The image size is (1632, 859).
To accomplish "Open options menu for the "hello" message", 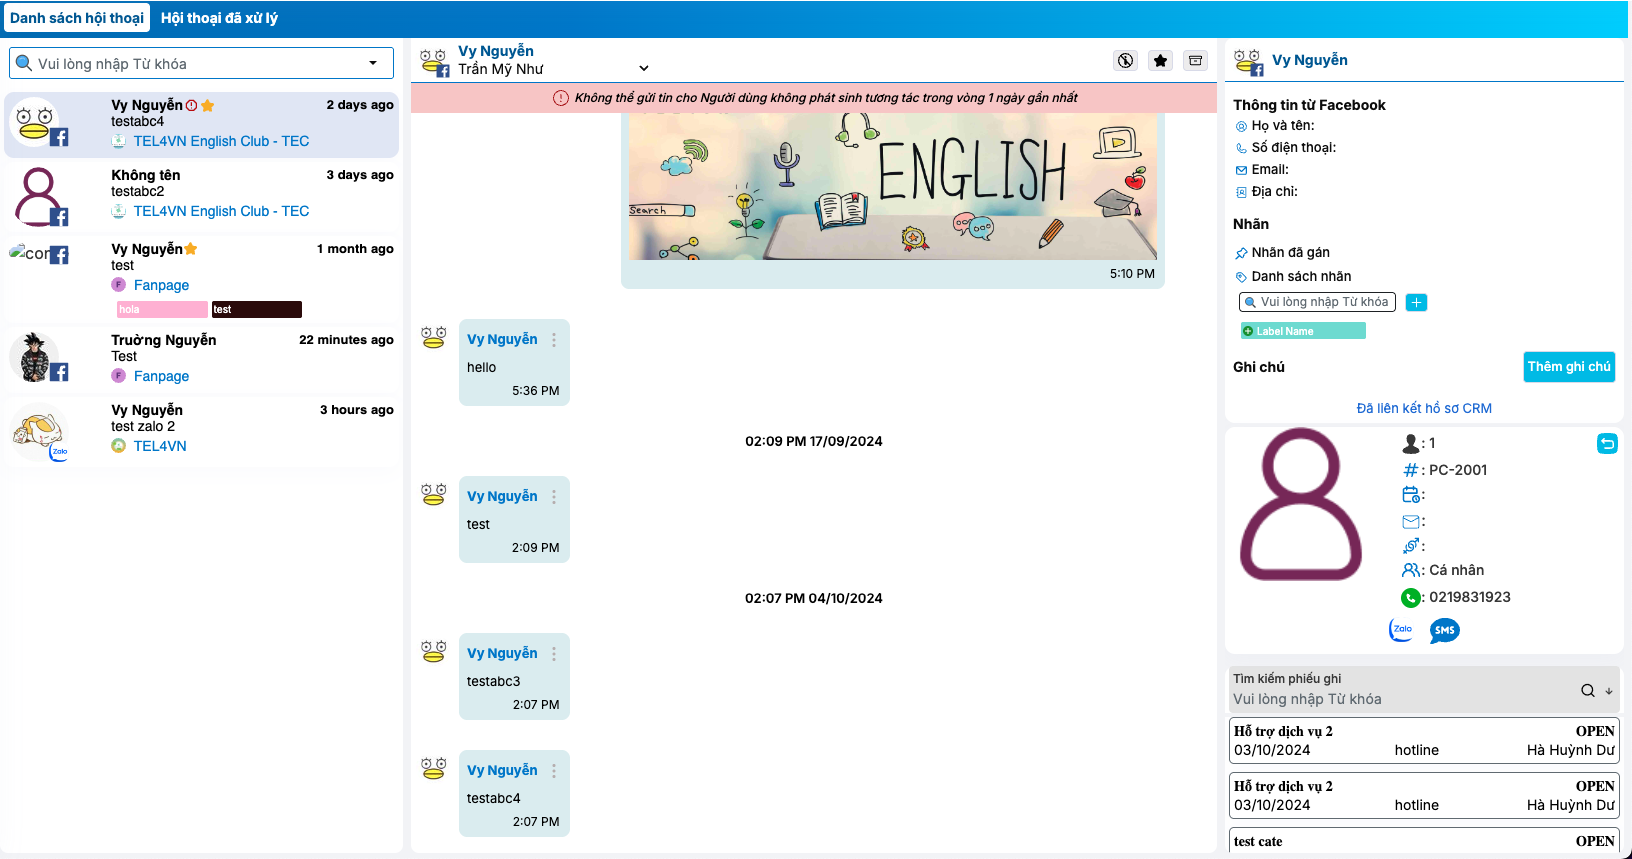I will [x=554, y=340].
